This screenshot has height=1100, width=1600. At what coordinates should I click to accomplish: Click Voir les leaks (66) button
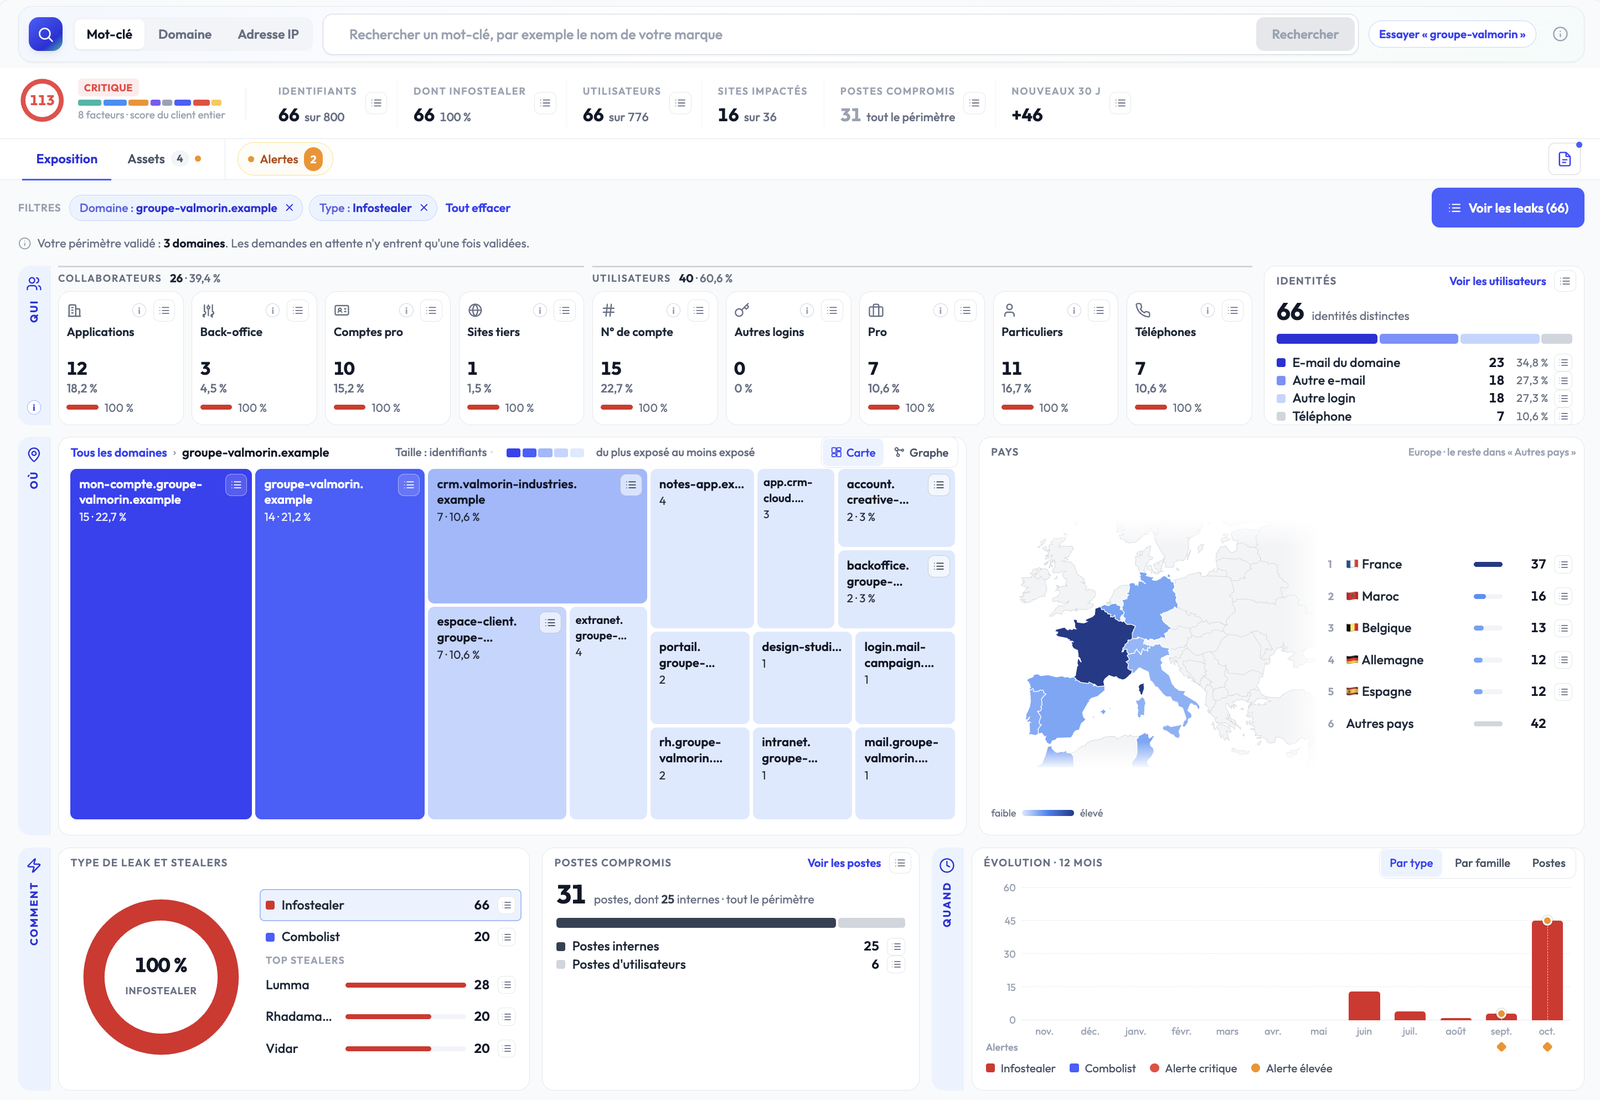click(1507, 208)
